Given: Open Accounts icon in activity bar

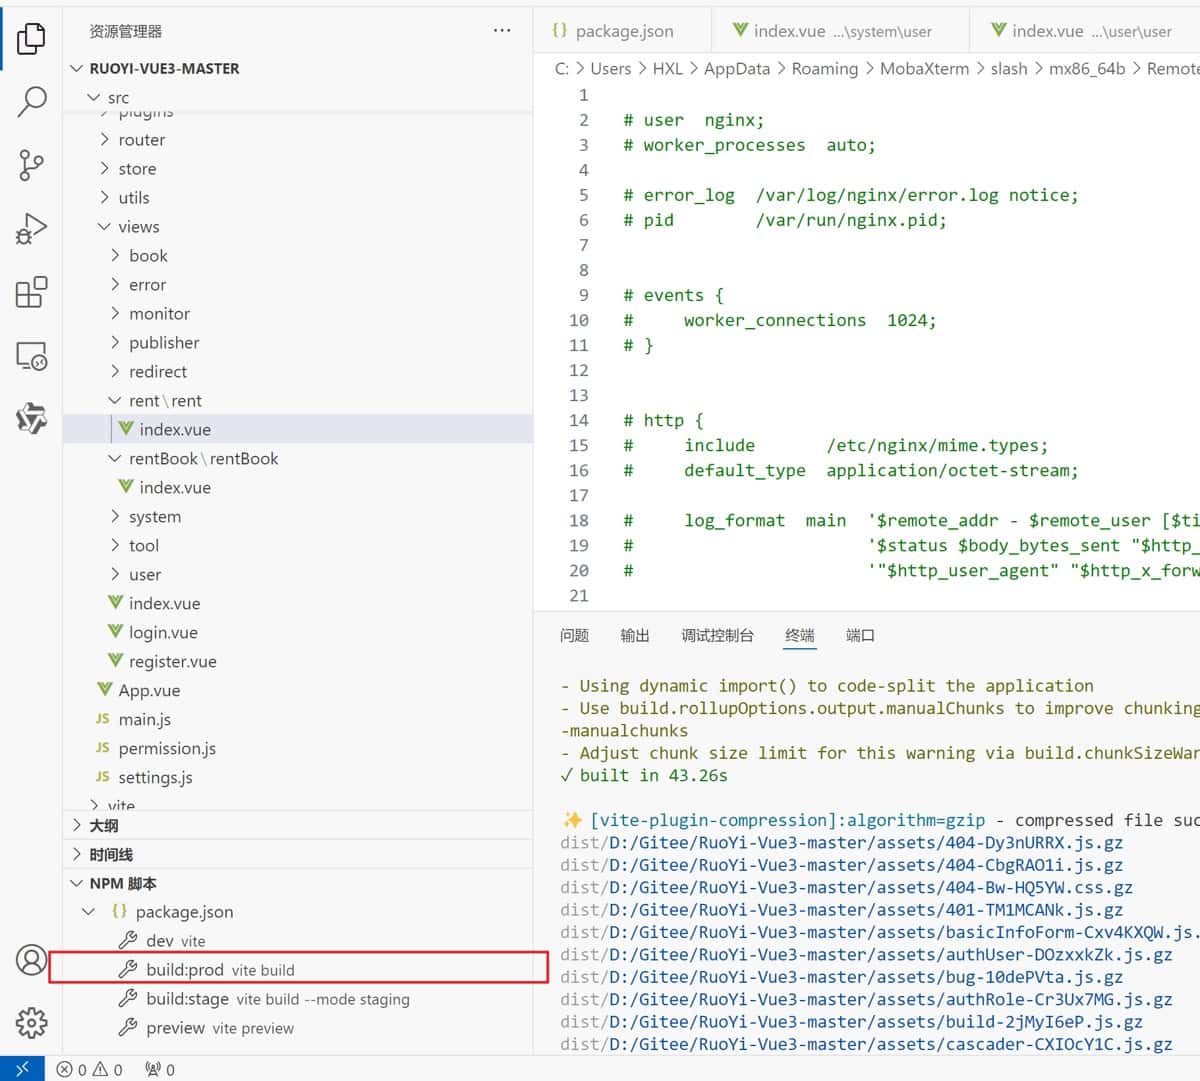Looking at the screenshot, I should point(31,960).
